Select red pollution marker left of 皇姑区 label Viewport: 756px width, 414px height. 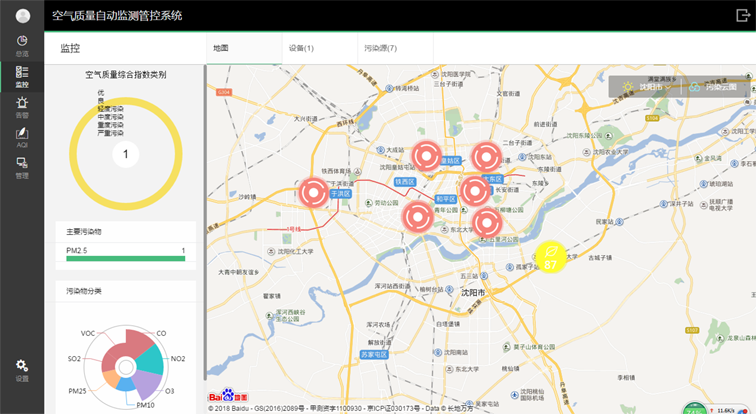pos(427,156)
